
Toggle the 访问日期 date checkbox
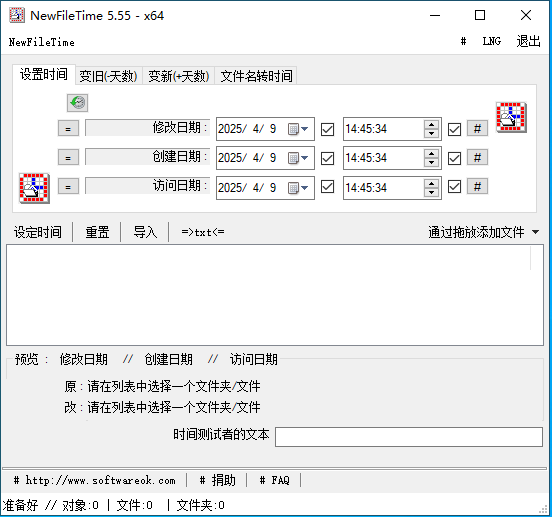point(327,187)
